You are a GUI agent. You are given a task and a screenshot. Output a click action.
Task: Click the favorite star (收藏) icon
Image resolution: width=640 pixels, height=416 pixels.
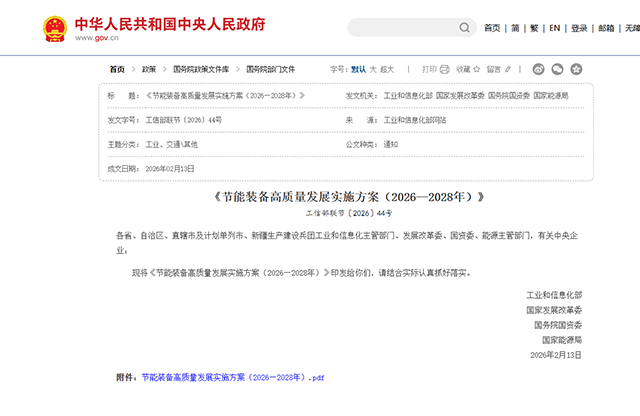(476, 69)
